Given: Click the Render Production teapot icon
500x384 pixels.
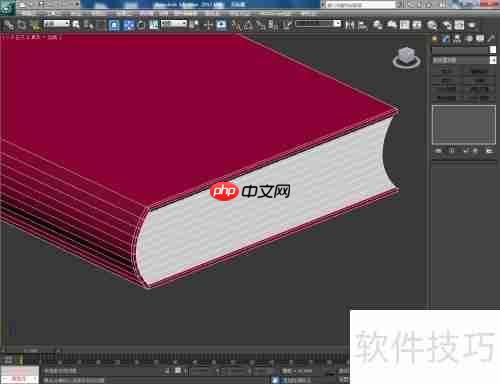Looking at the screenshot, I should coord(472,25).
